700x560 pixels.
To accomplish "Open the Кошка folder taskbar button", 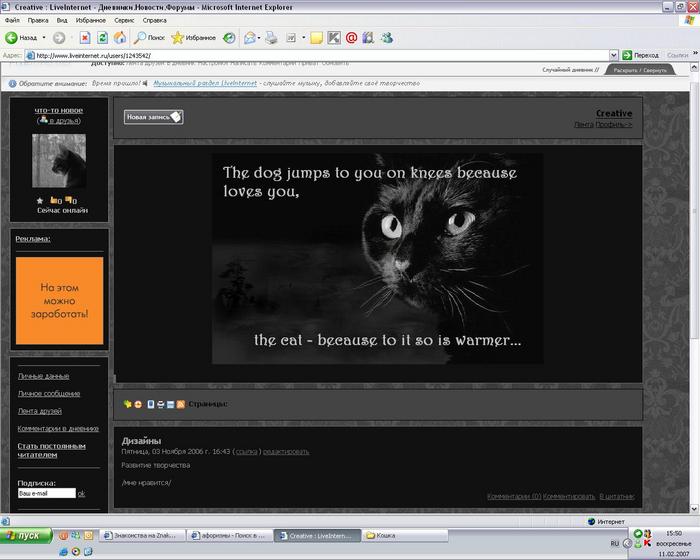I will (406, 535).
